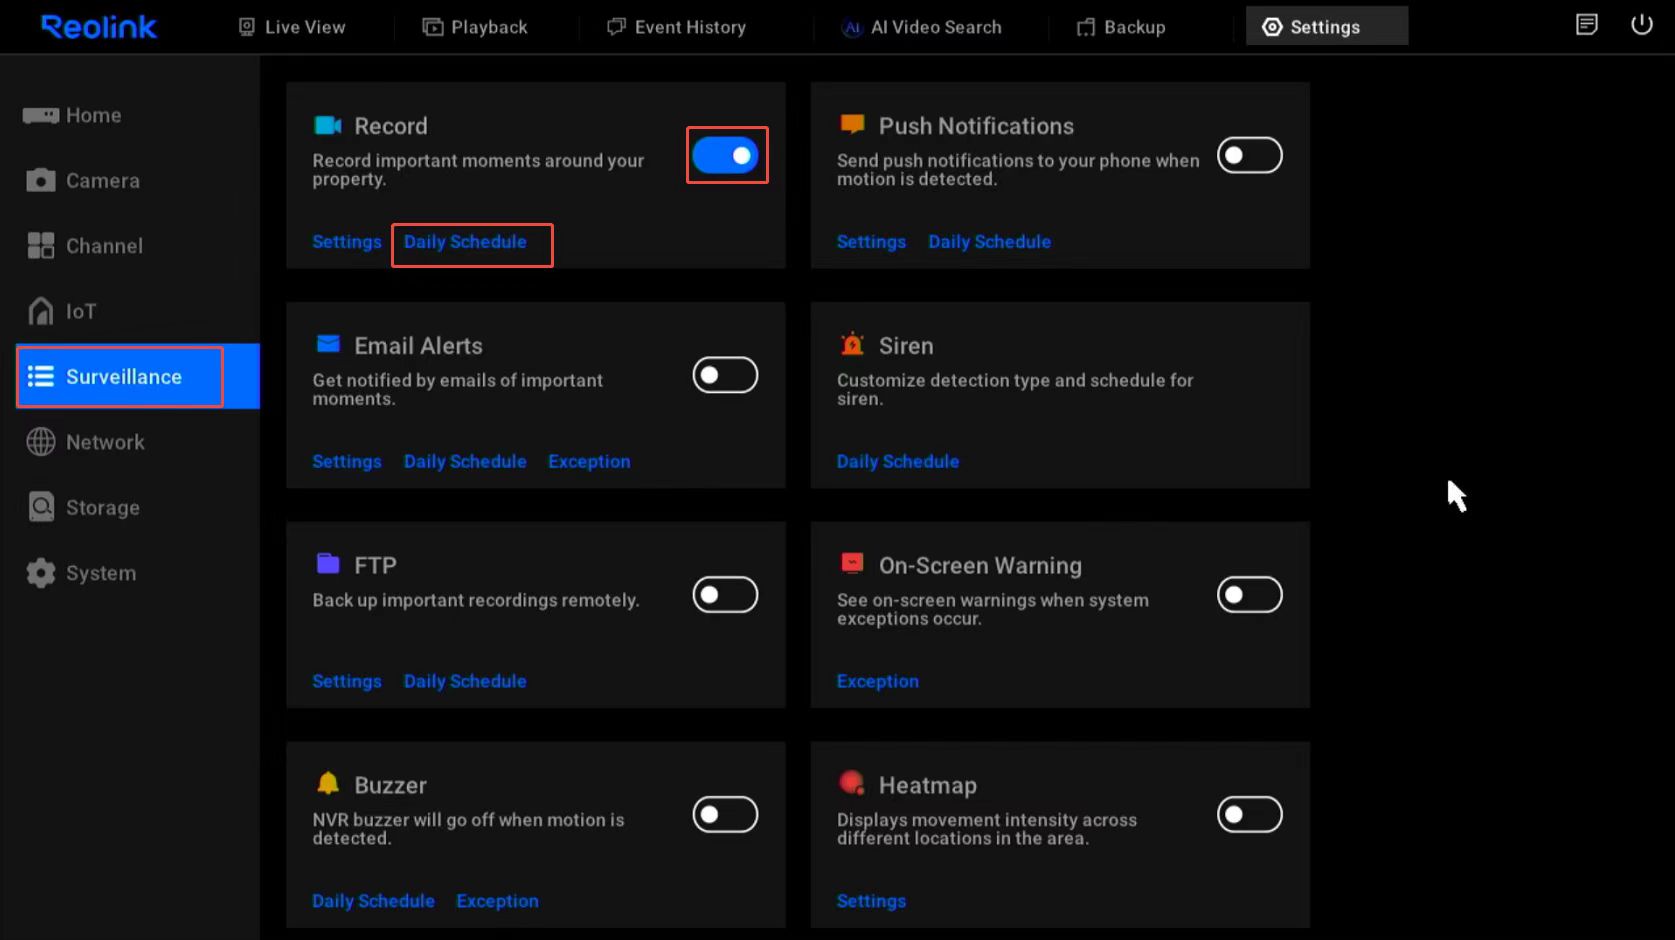Screen dimensions: 1675x940
Task: Disable the Record toggle
Action: point(726,155)
